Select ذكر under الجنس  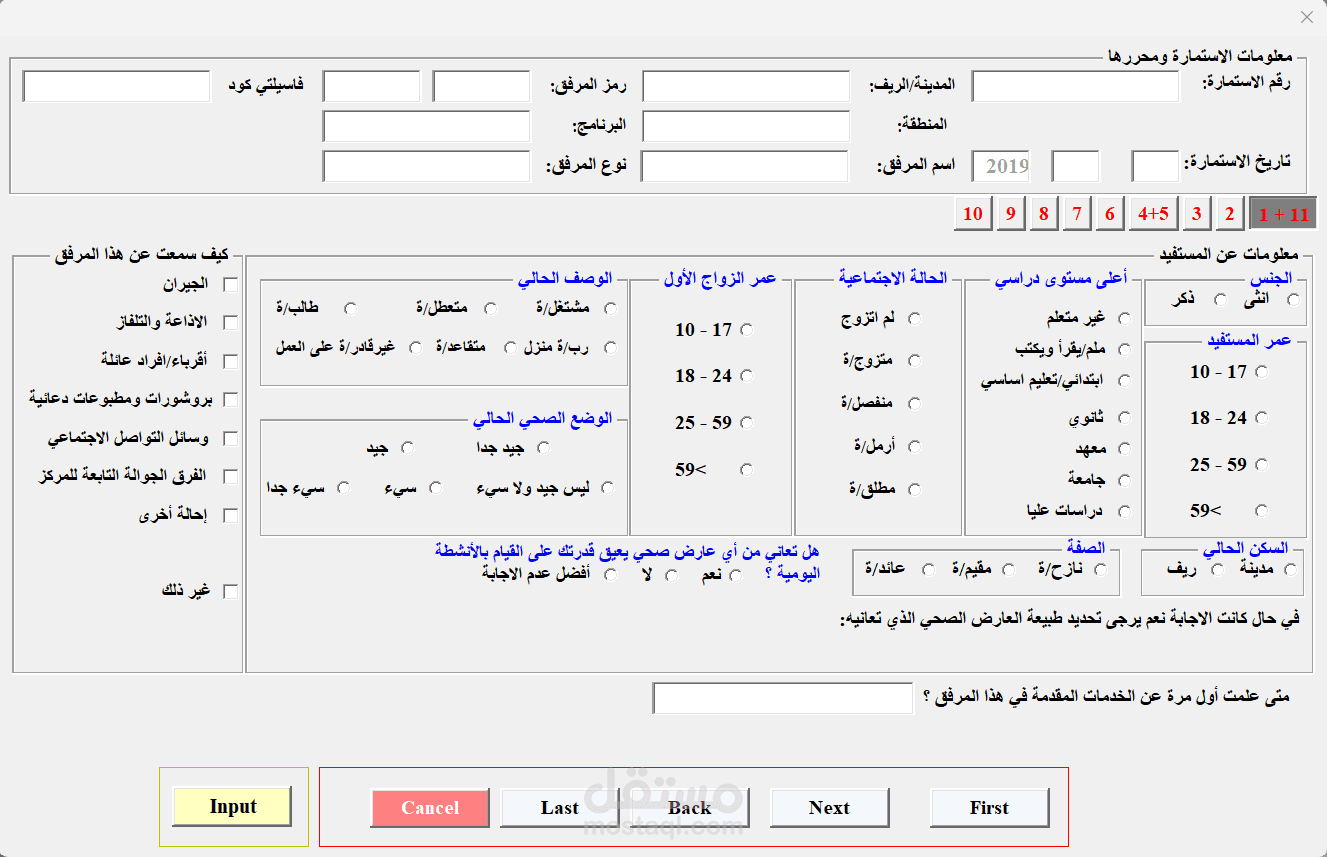pos(1219,299)
